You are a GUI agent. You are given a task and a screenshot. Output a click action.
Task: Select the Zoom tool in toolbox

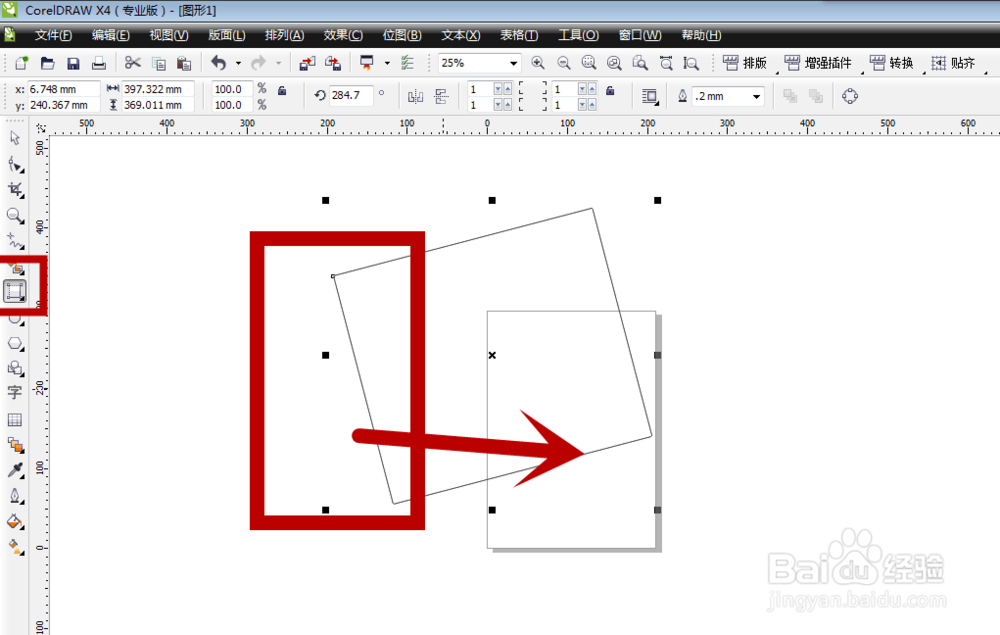coord(15,215)
